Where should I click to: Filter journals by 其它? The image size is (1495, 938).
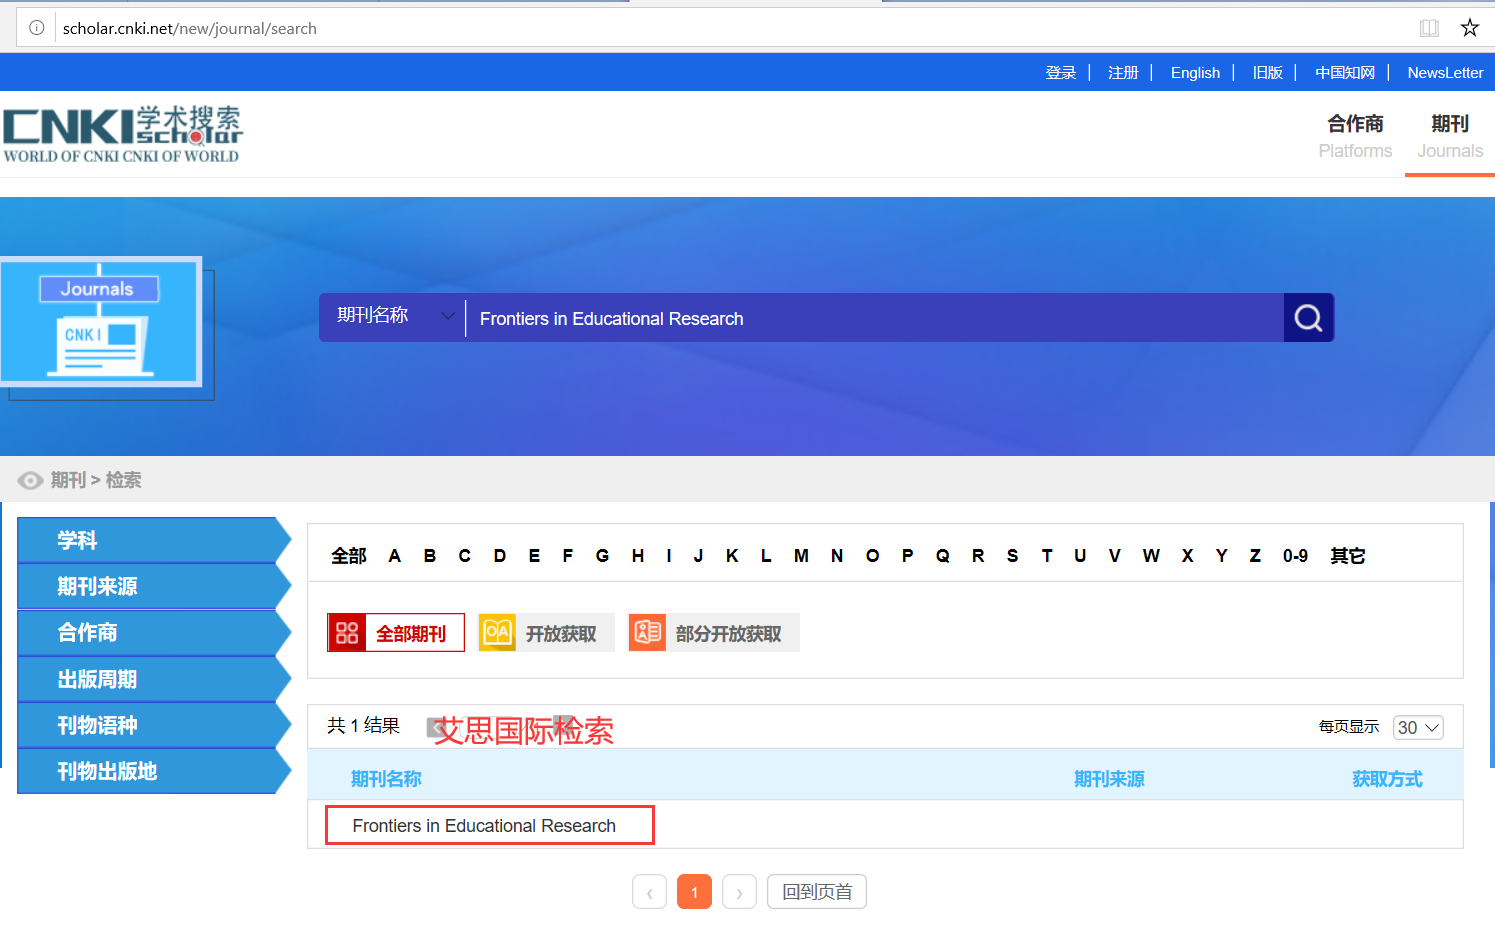pyautogui.click(x=1347, y=556)
